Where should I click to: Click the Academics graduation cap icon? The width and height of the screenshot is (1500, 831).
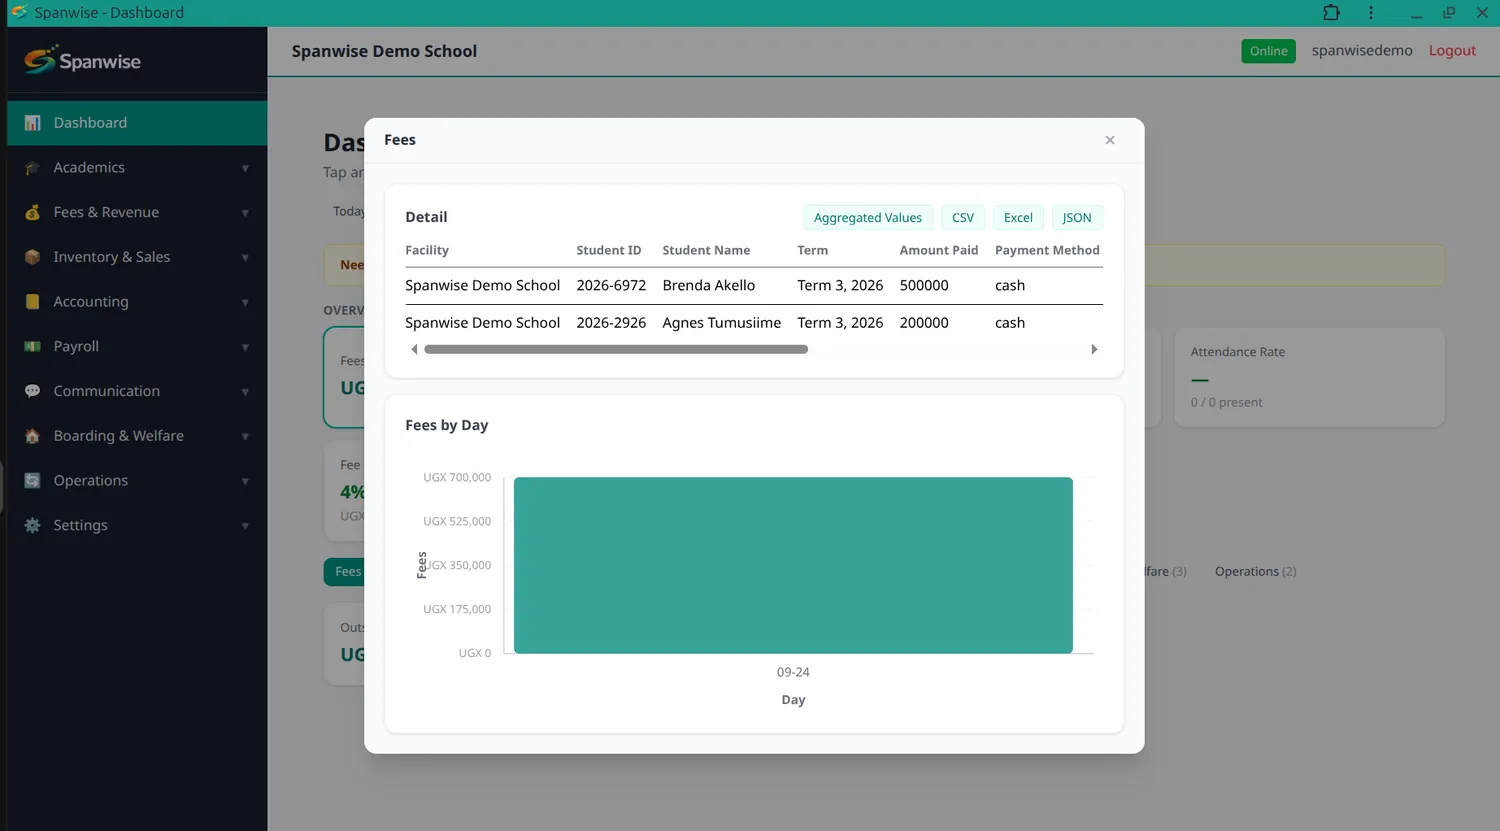pos(33,168)
